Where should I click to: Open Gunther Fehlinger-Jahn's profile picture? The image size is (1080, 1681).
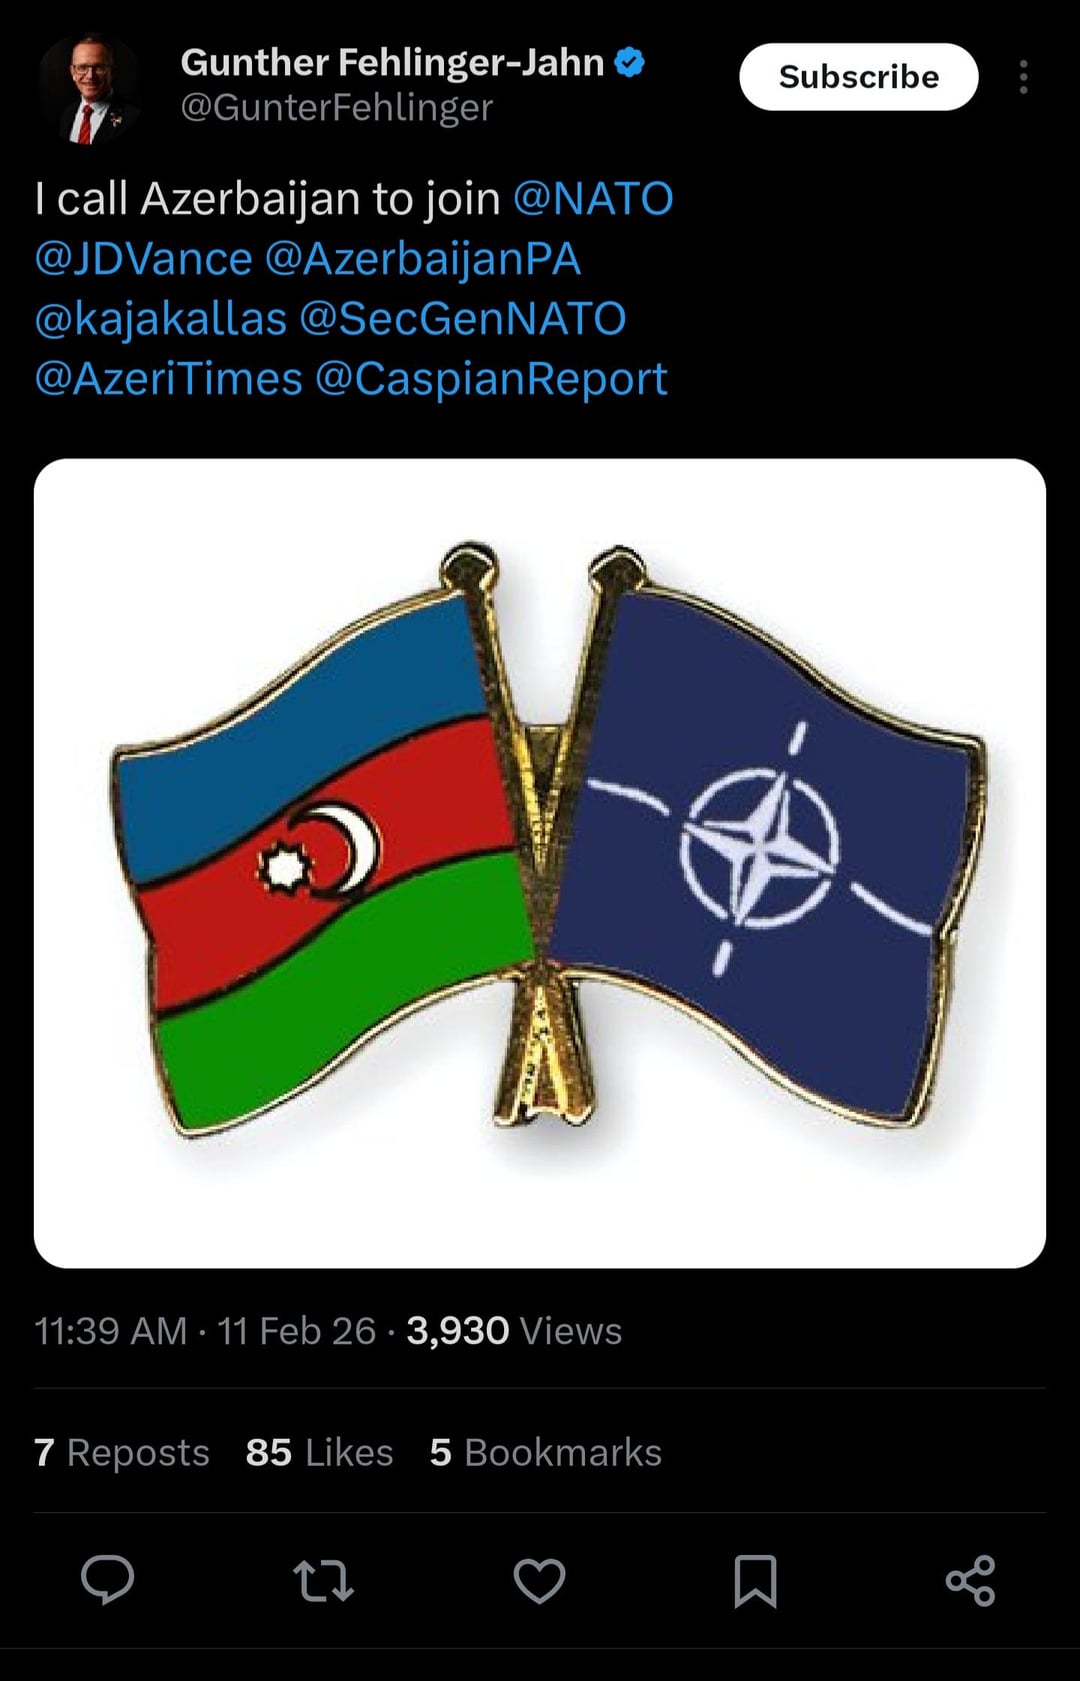(88, 91)
